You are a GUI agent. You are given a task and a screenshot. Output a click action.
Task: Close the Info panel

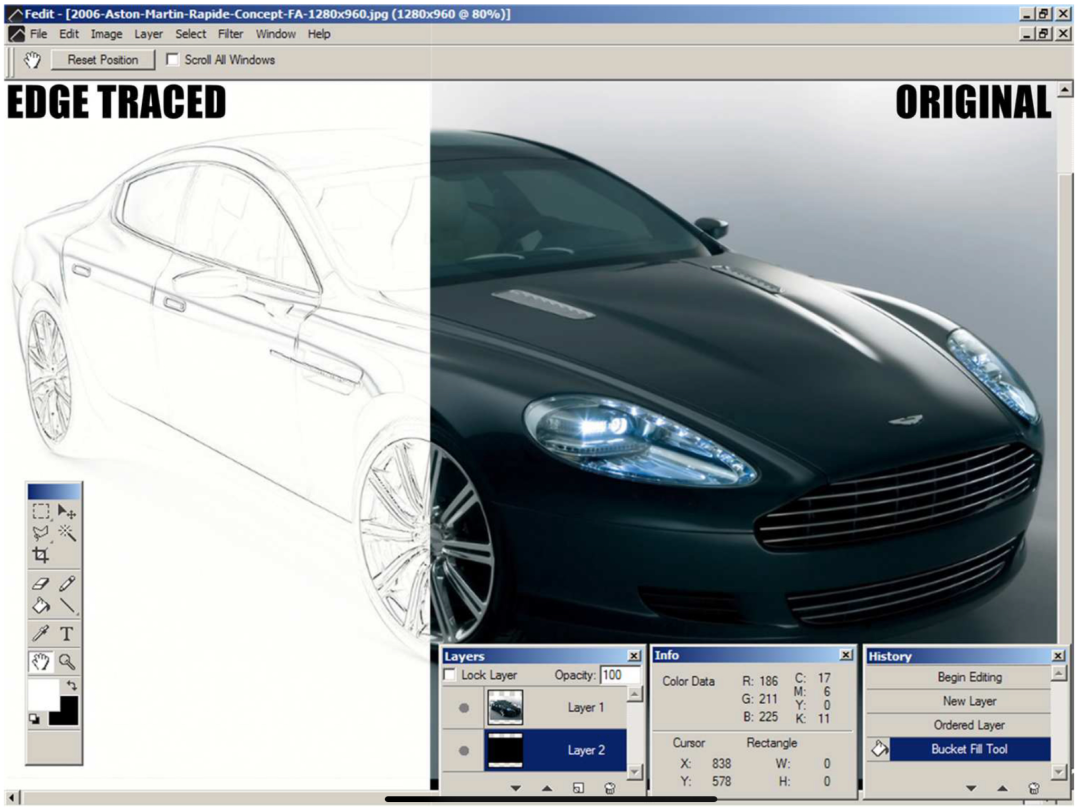846,655
